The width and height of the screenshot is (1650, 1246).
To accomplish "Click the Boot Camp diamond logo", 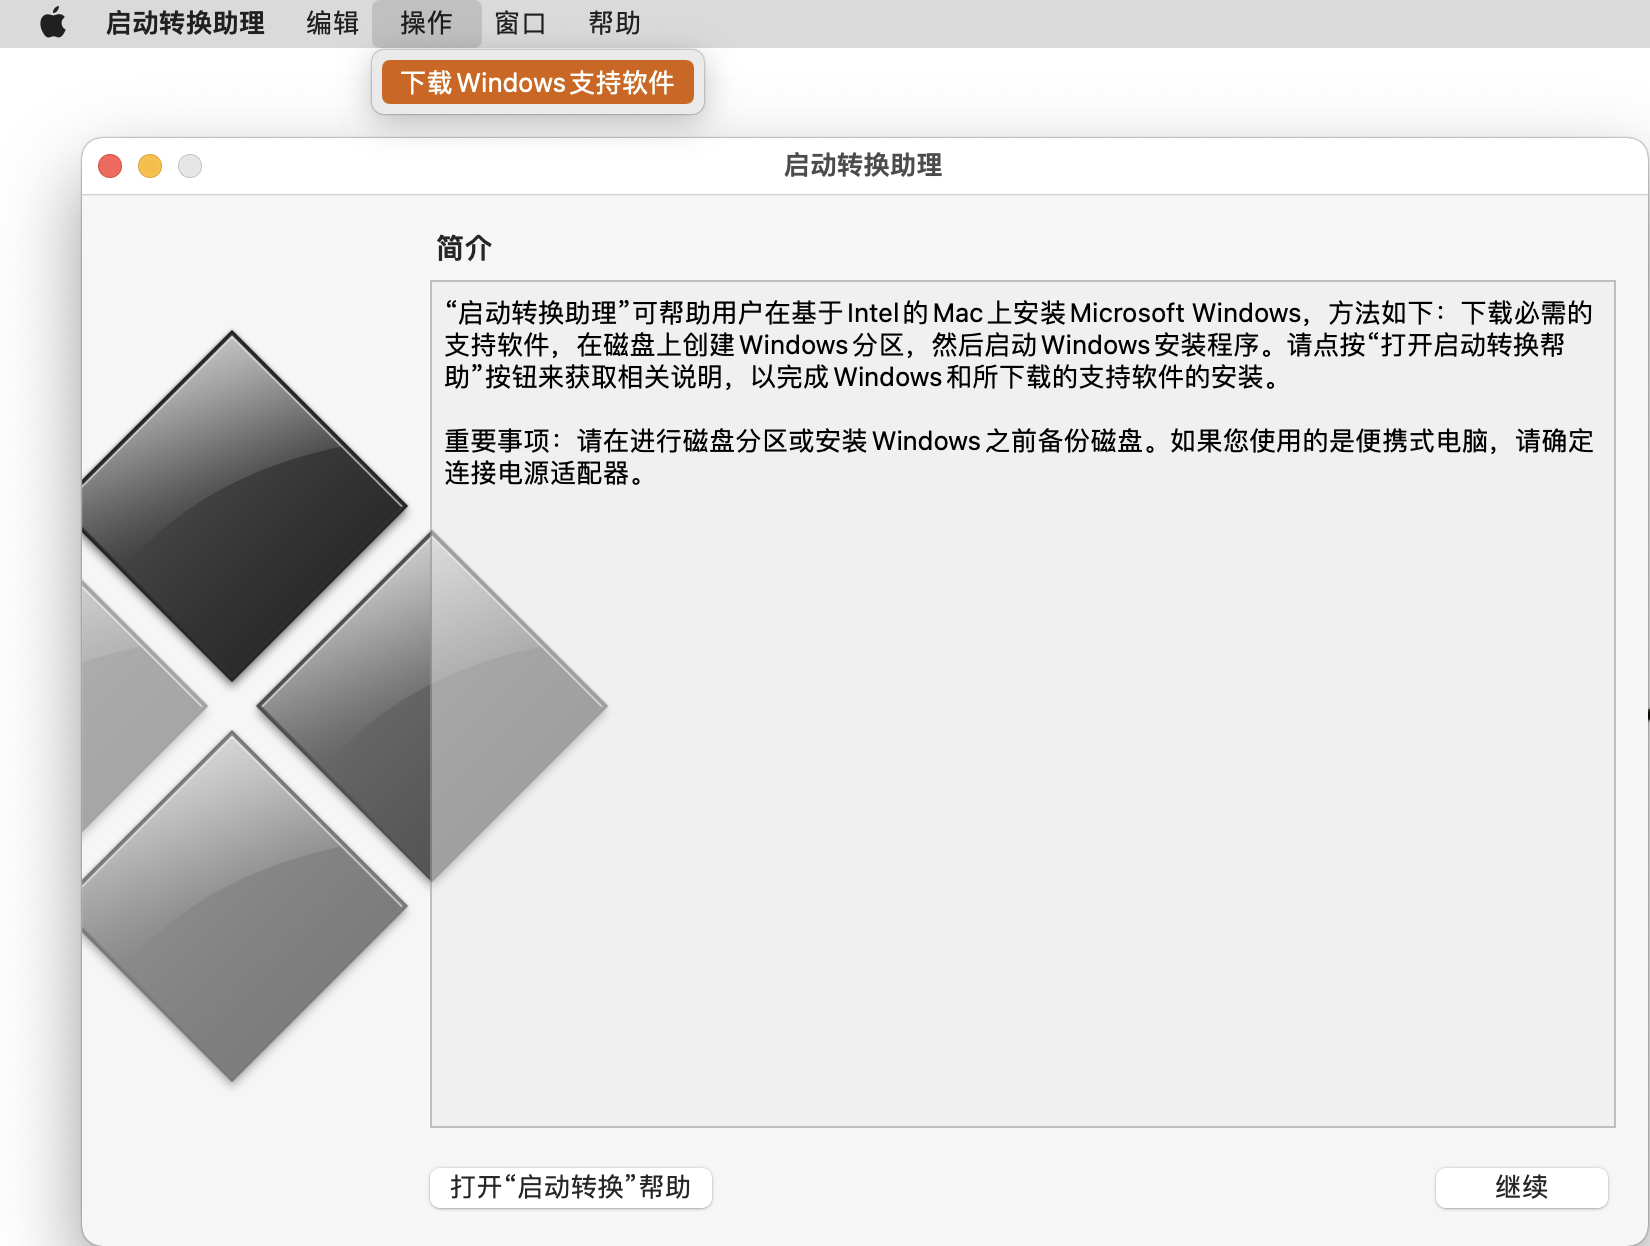I will [344, 706].
